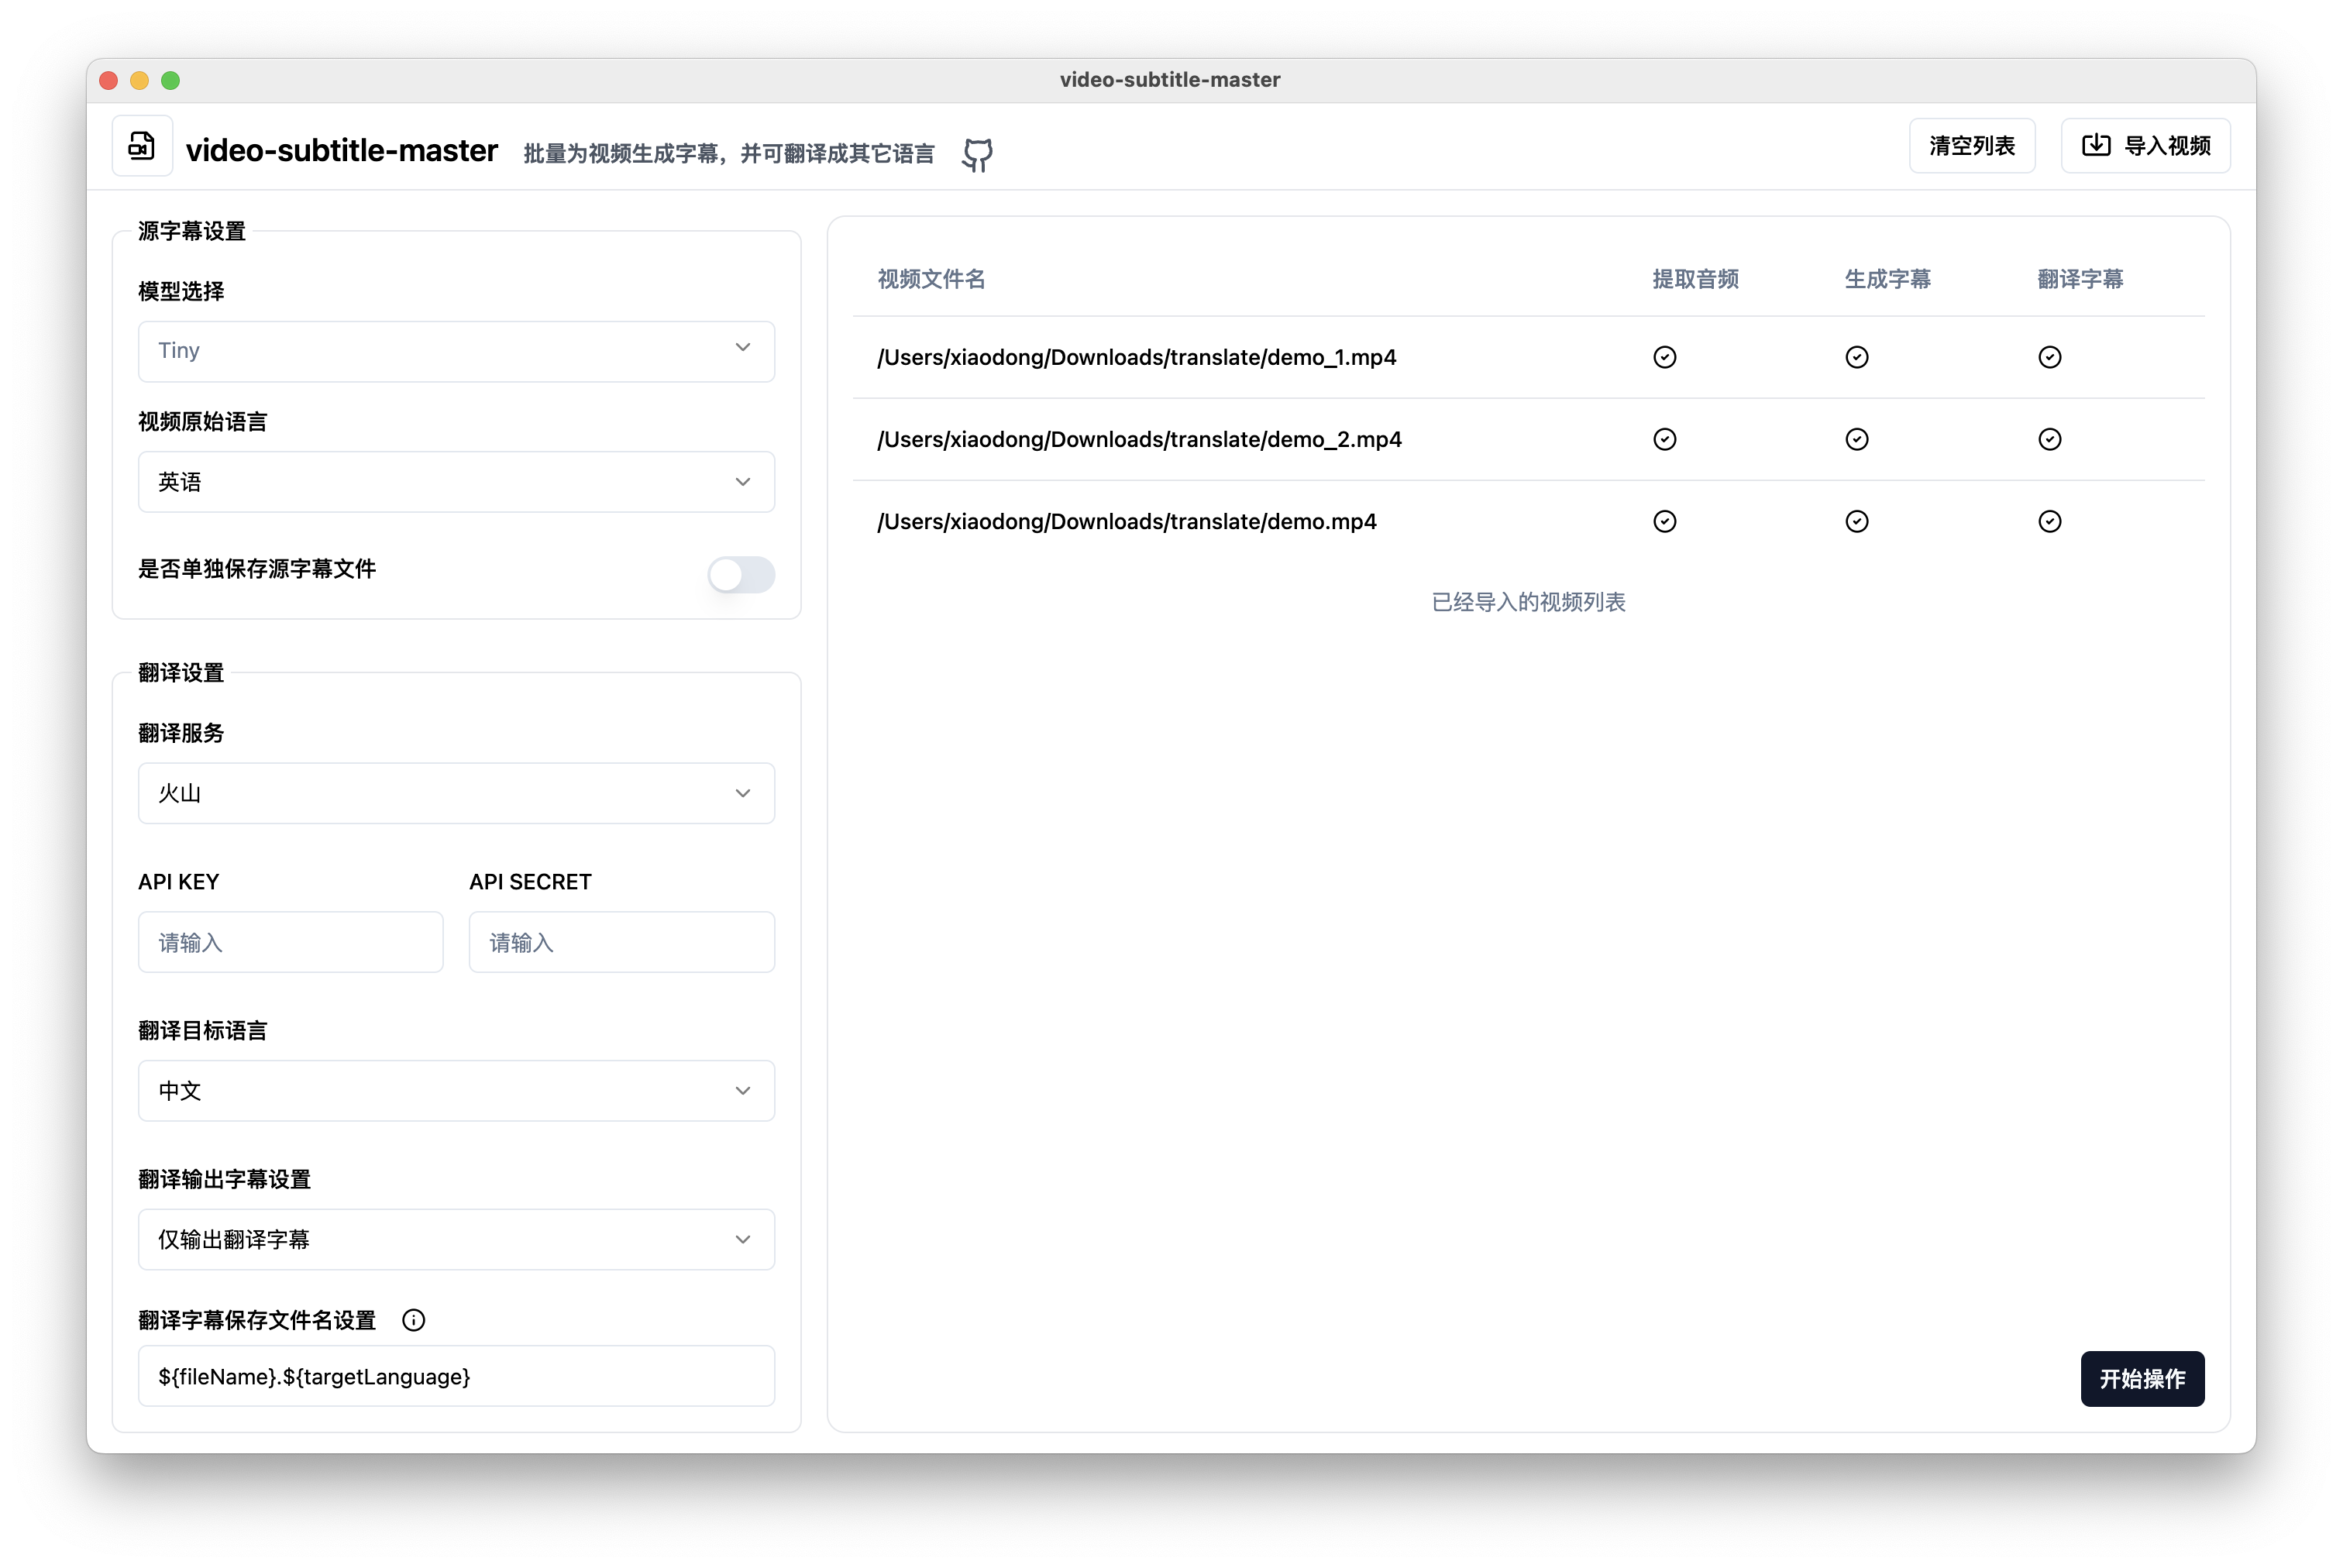This screenshot has height=1568, width=2343.
Task: Click the 提取音频 column header
Action: [1695, 279]
